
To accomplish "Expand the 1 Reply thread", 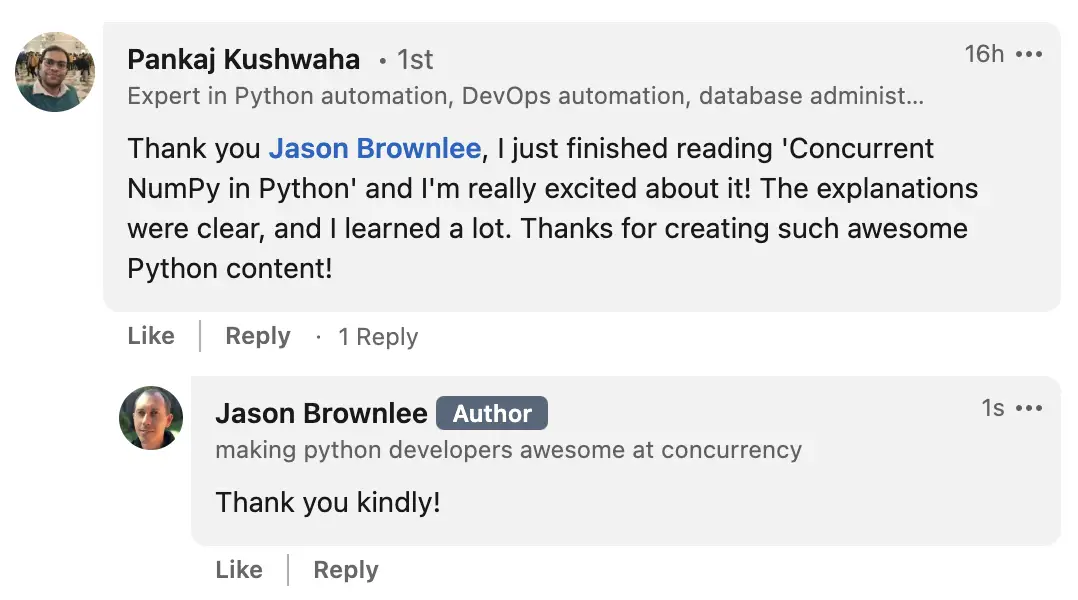I will click(378, 337).
